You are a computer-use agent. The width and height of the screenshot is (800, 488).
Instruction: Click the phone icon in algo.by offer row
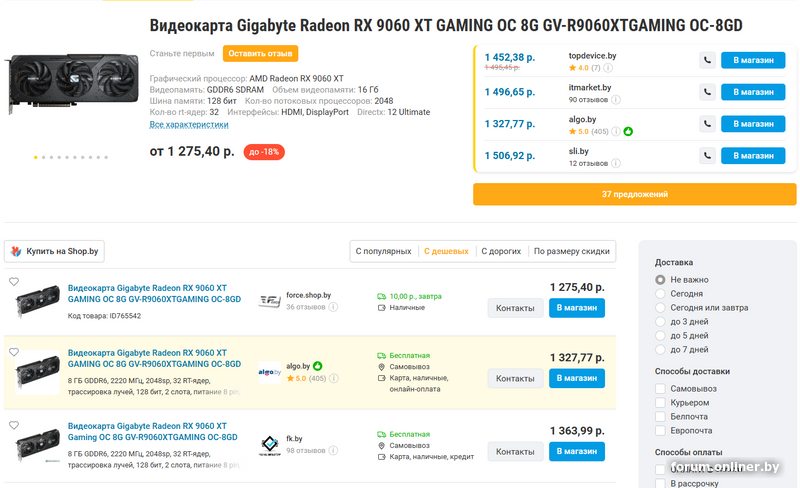tap(707, 124)
